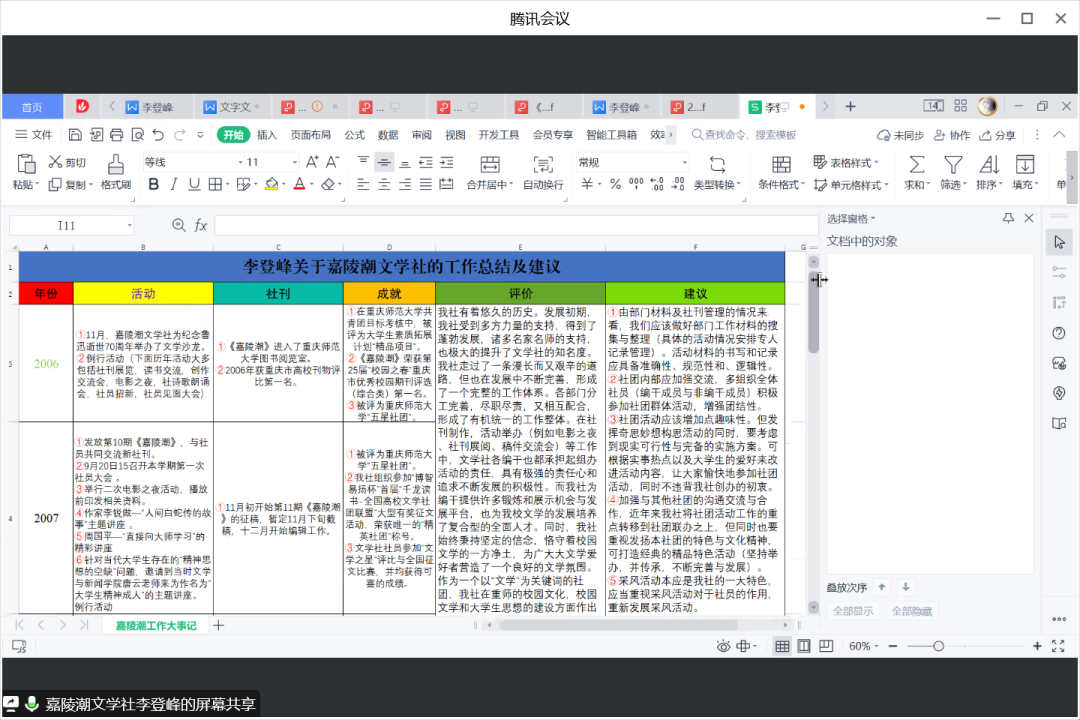Click the zoom slider handle in the status bar

pos(938,647)
